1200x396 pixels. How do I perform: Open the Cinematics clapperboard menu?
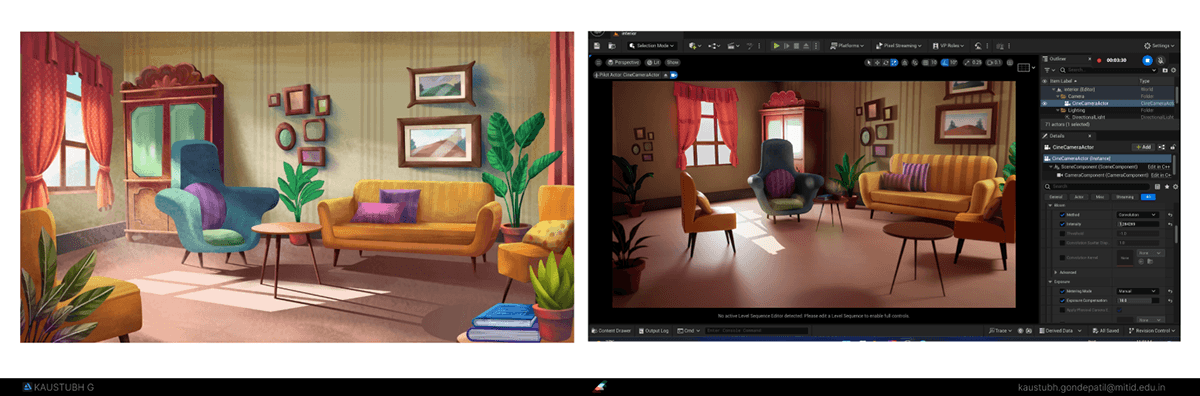[734, 46]
